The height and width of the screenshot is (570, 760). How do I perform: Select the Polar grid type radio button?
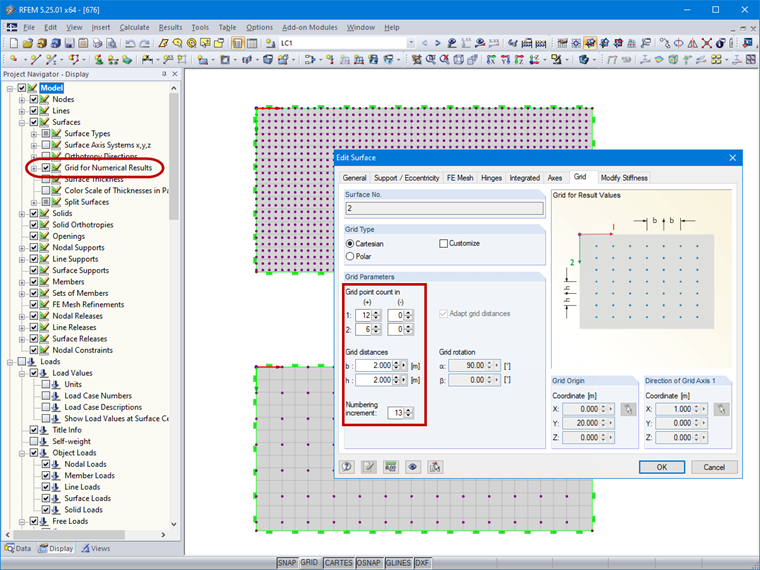pos(350,256)
